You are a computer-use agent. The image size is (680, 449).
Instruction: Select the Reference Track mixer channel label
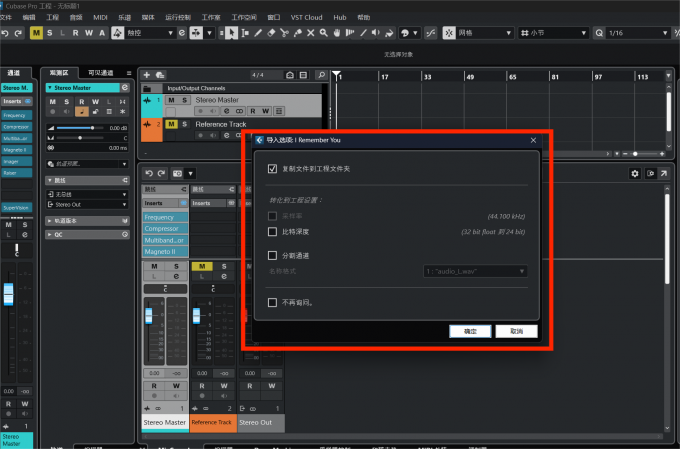(x=212, y=422)
